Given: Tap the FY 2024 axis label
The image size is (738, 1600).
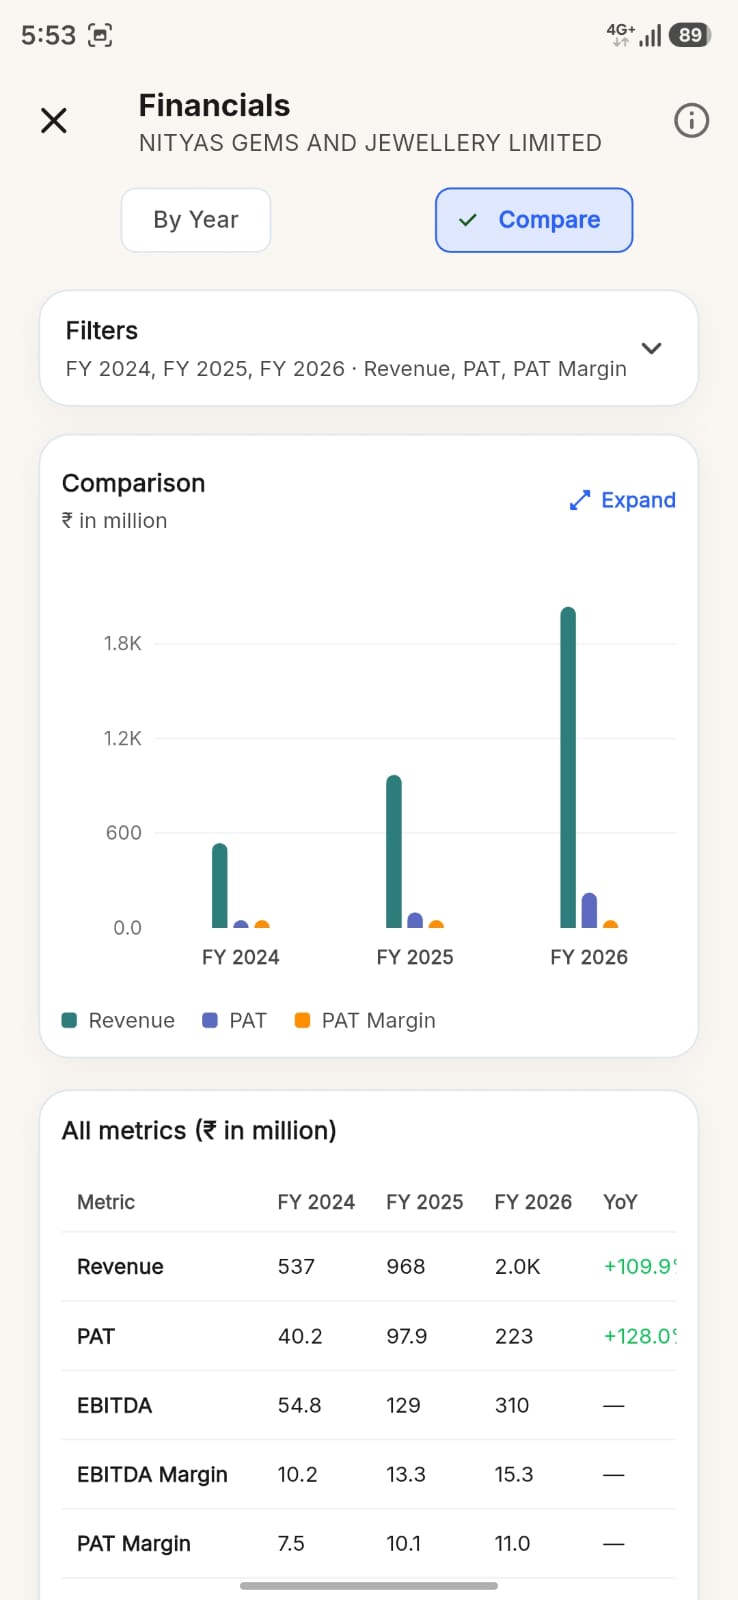Looking at the screenshot, I should 241,957.
